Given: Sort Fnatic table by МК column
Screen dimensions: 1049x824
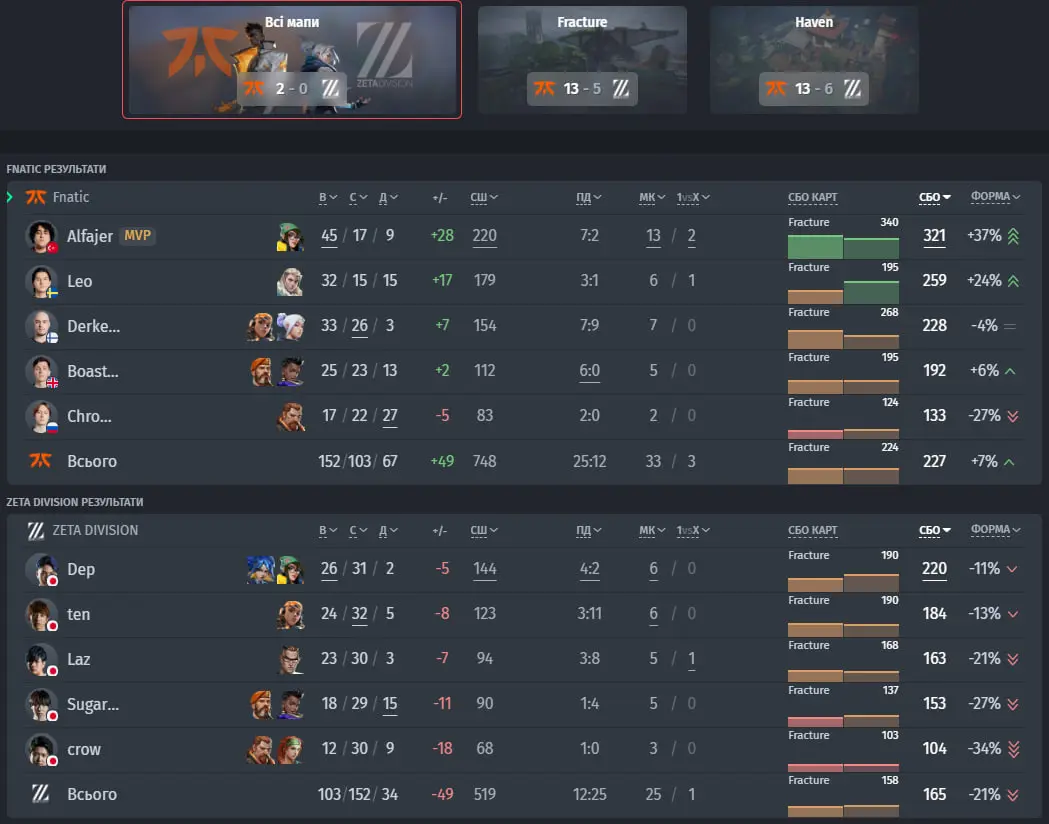Looking at the screenshot, I should pos(652,197).
